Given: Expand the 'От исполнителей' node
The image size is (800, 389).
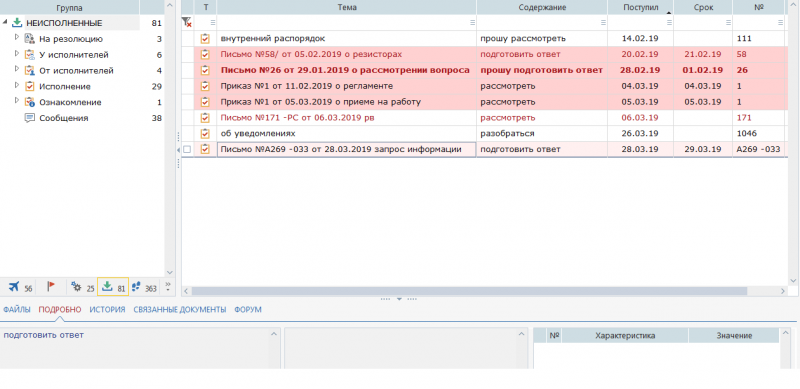Looking at the screenshot, I should coord(17,69).
